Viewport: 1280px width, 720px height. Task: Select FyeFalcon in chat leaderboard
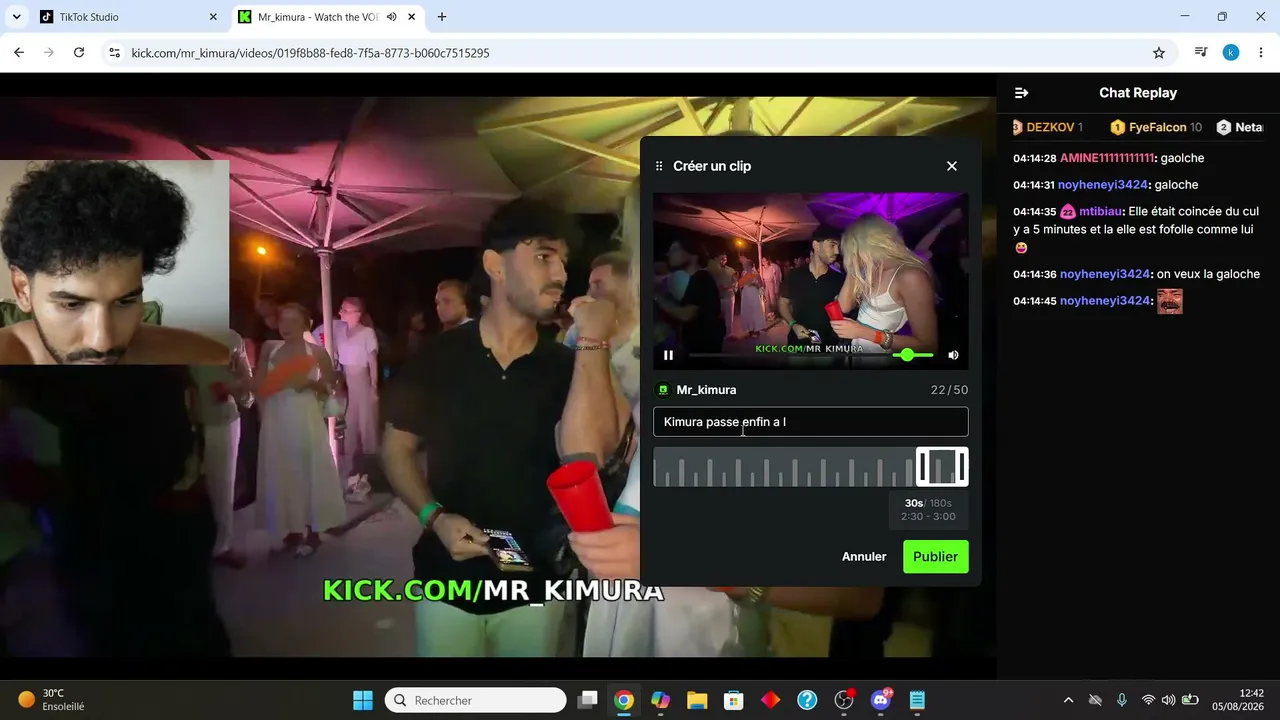(1158, 127)
